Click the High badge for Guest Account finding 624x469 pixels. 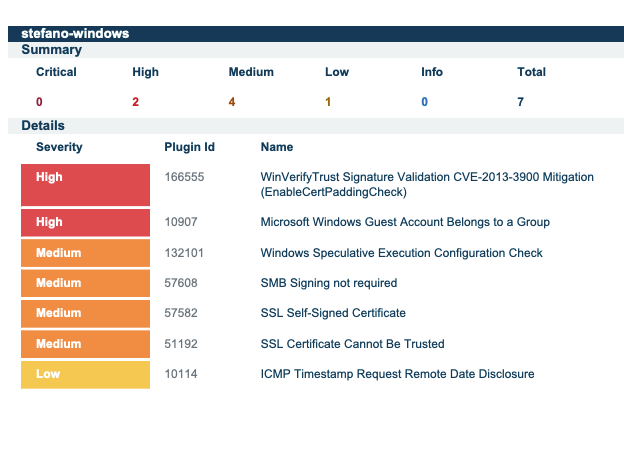tap(85, 222)
